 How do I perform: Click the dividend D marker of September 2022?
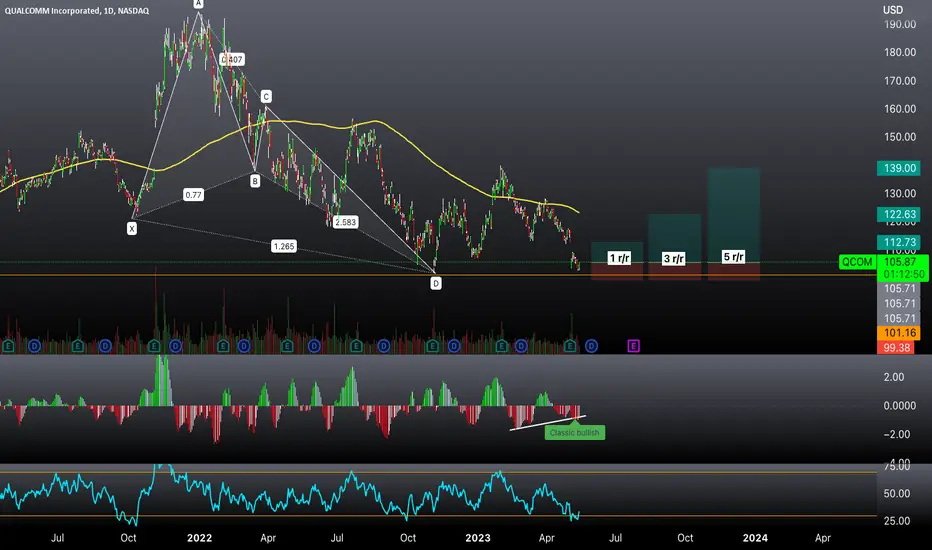[383, 345]
